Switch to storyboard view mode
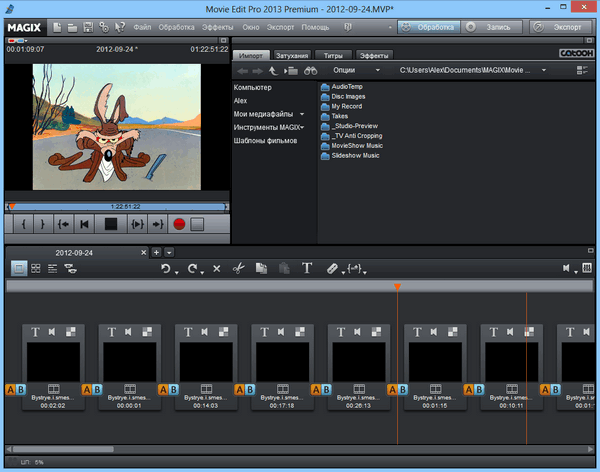The image size is (600, 472). pos(20,268)
